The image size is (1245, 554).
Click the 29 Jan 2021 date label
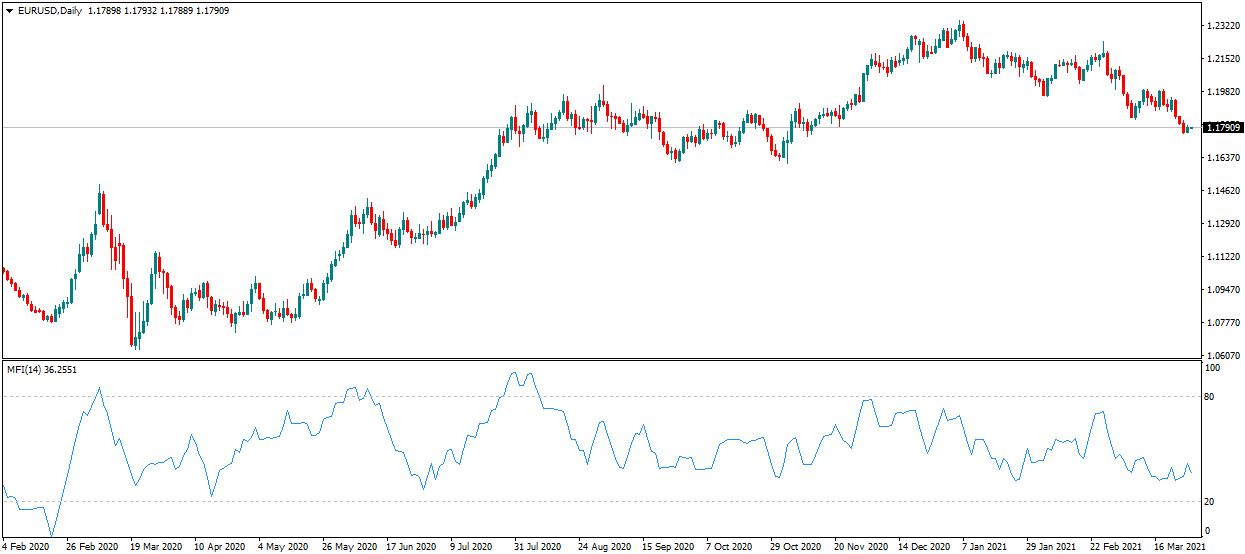(x=1051, y=547)
